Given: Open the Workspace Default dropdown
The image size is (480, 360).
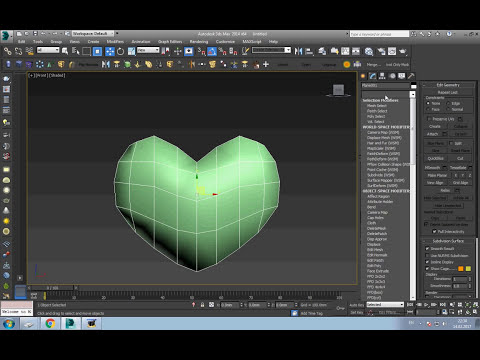Looking at the screenshot, I should coord(93,34).
